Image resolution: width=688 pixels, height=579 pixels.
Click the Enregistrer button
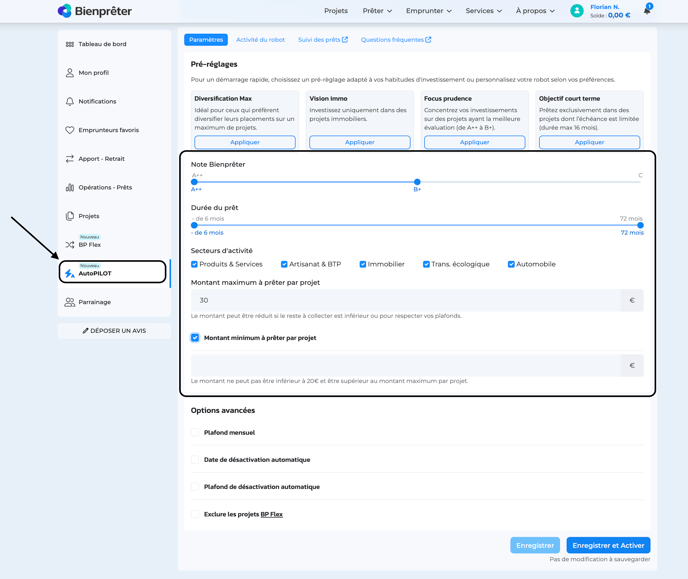pyautogui.click(x=535, y=545)
